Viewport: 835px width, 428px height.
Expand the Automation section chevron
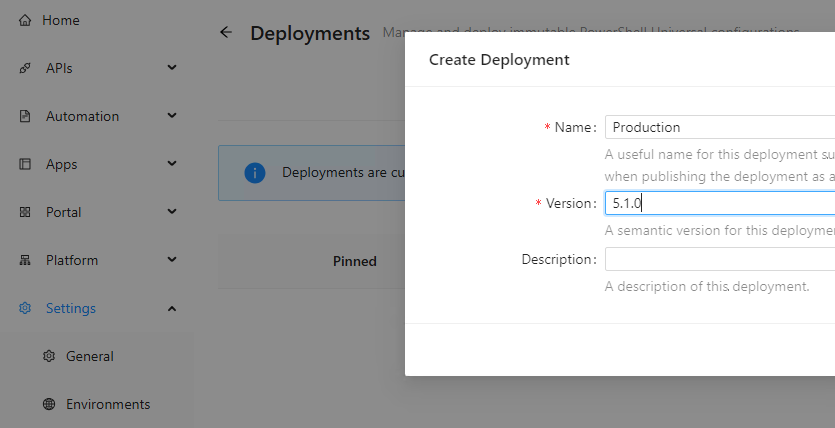click(172, 116)
